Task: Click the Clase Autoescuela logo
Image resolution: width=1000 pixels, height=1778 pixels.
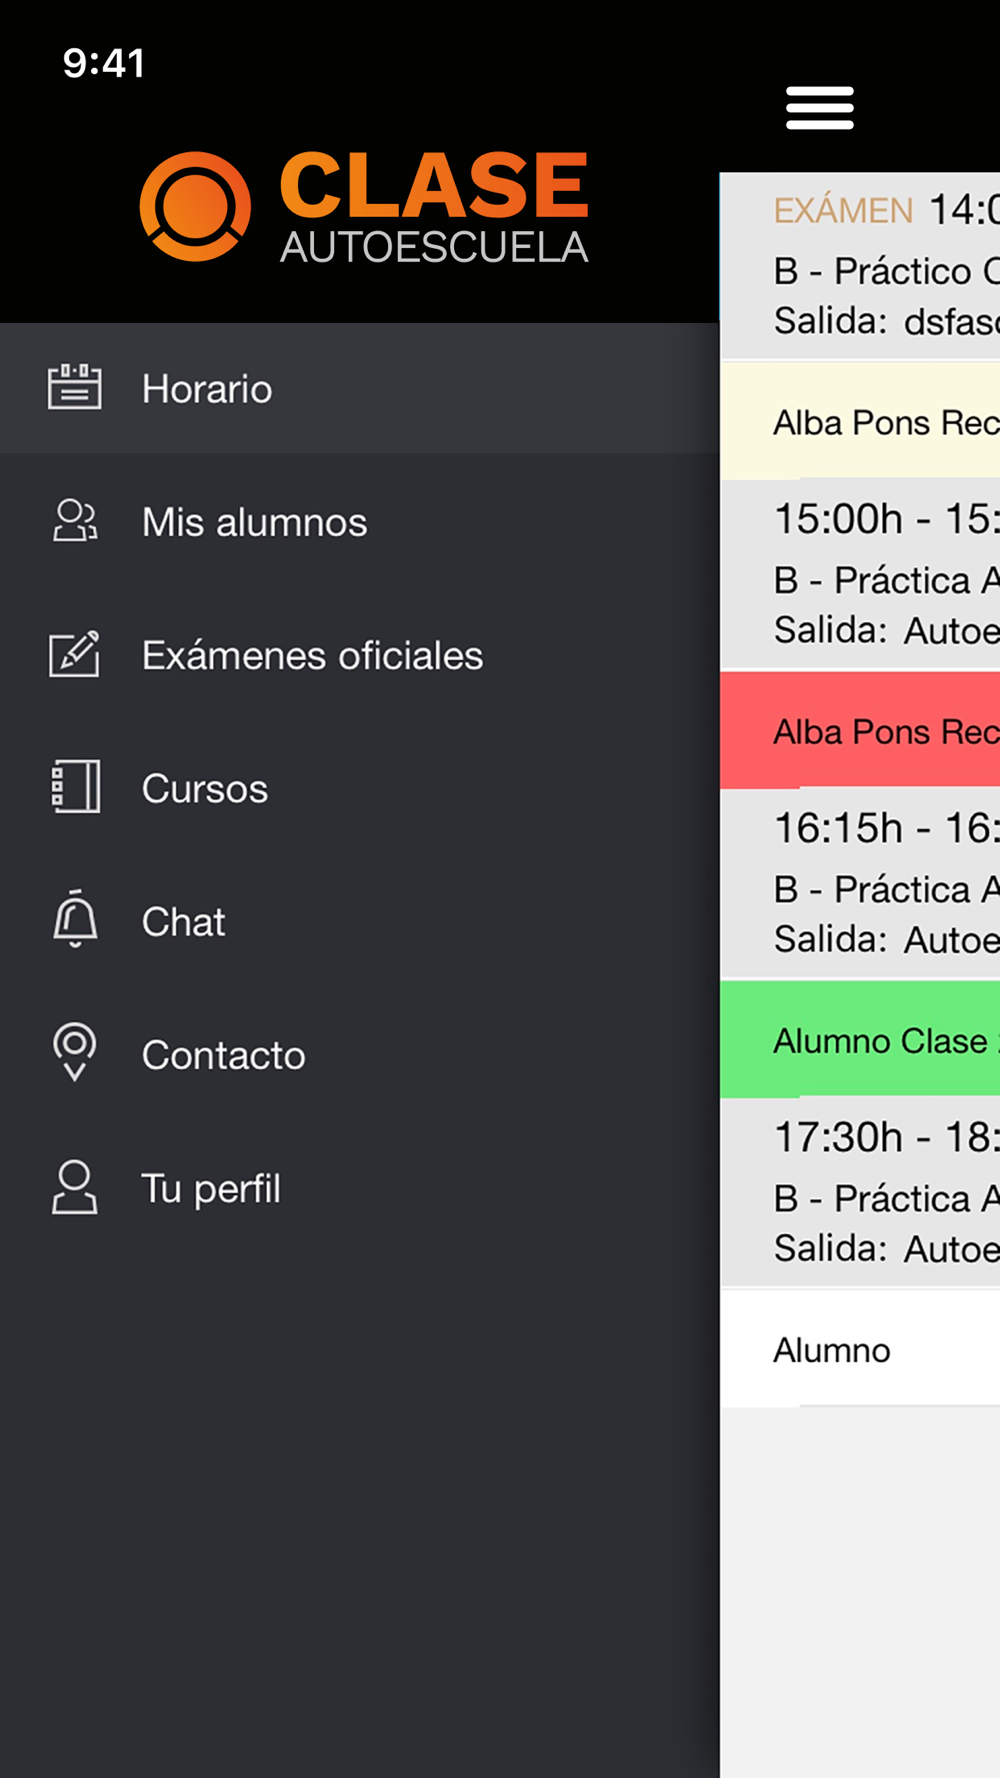Action: click(364, 207)
